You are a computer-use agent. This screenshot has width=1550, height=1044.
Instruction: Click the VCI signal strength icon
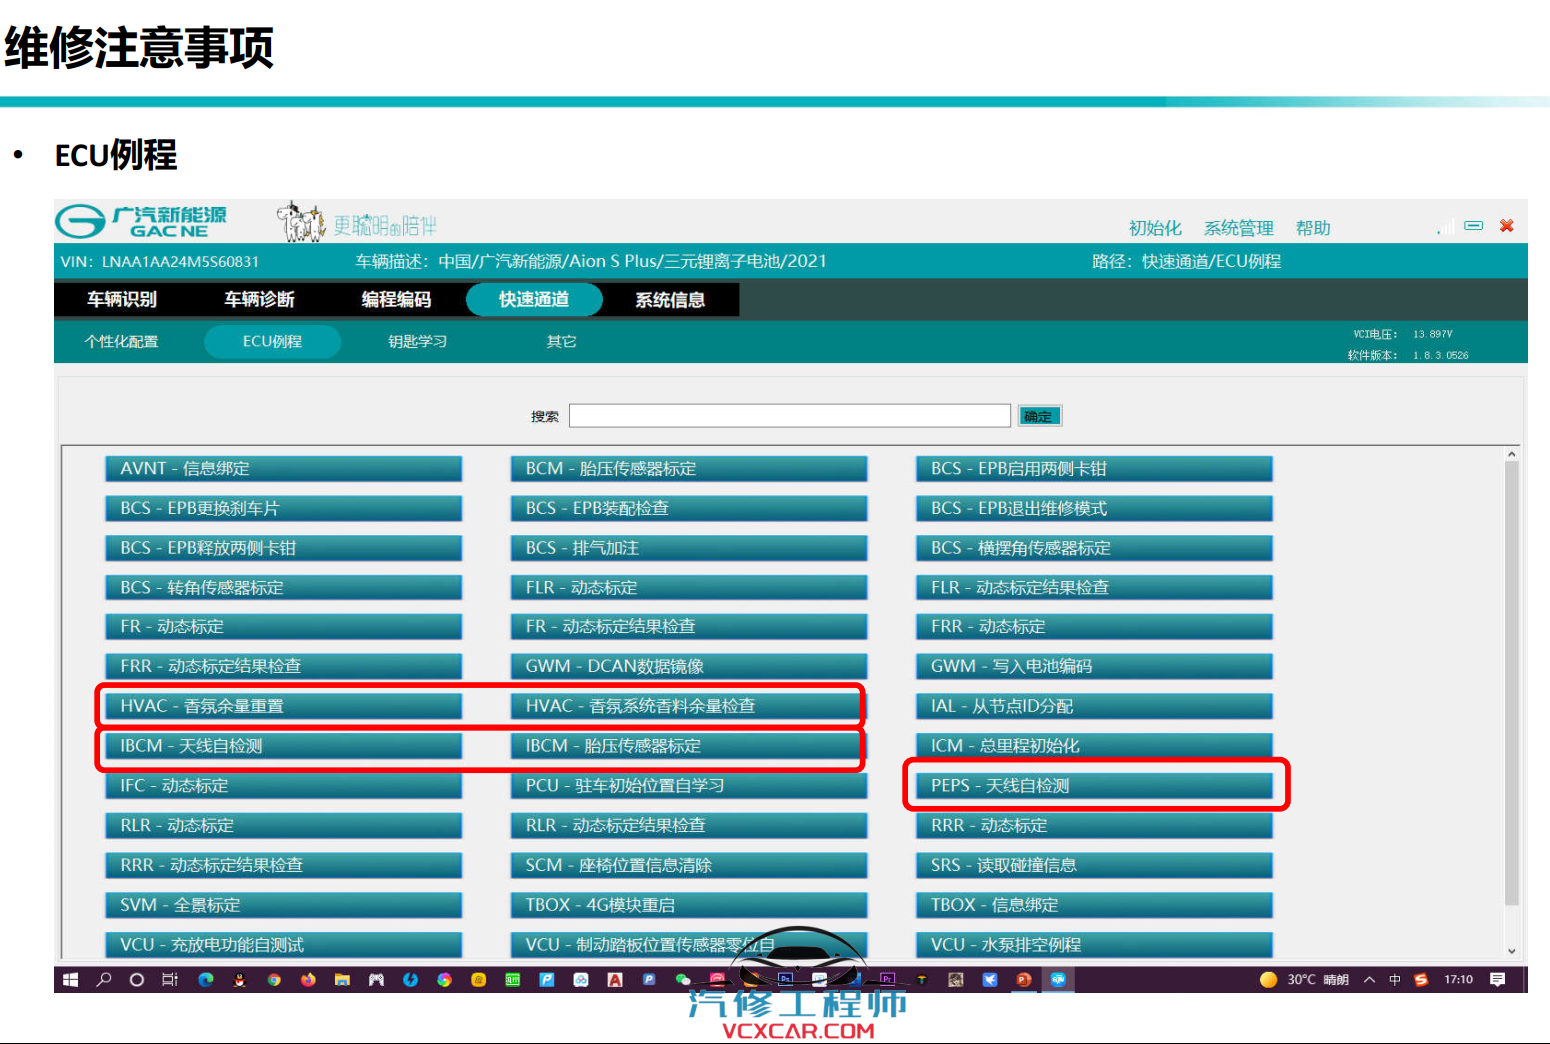tap(1445, 227)
